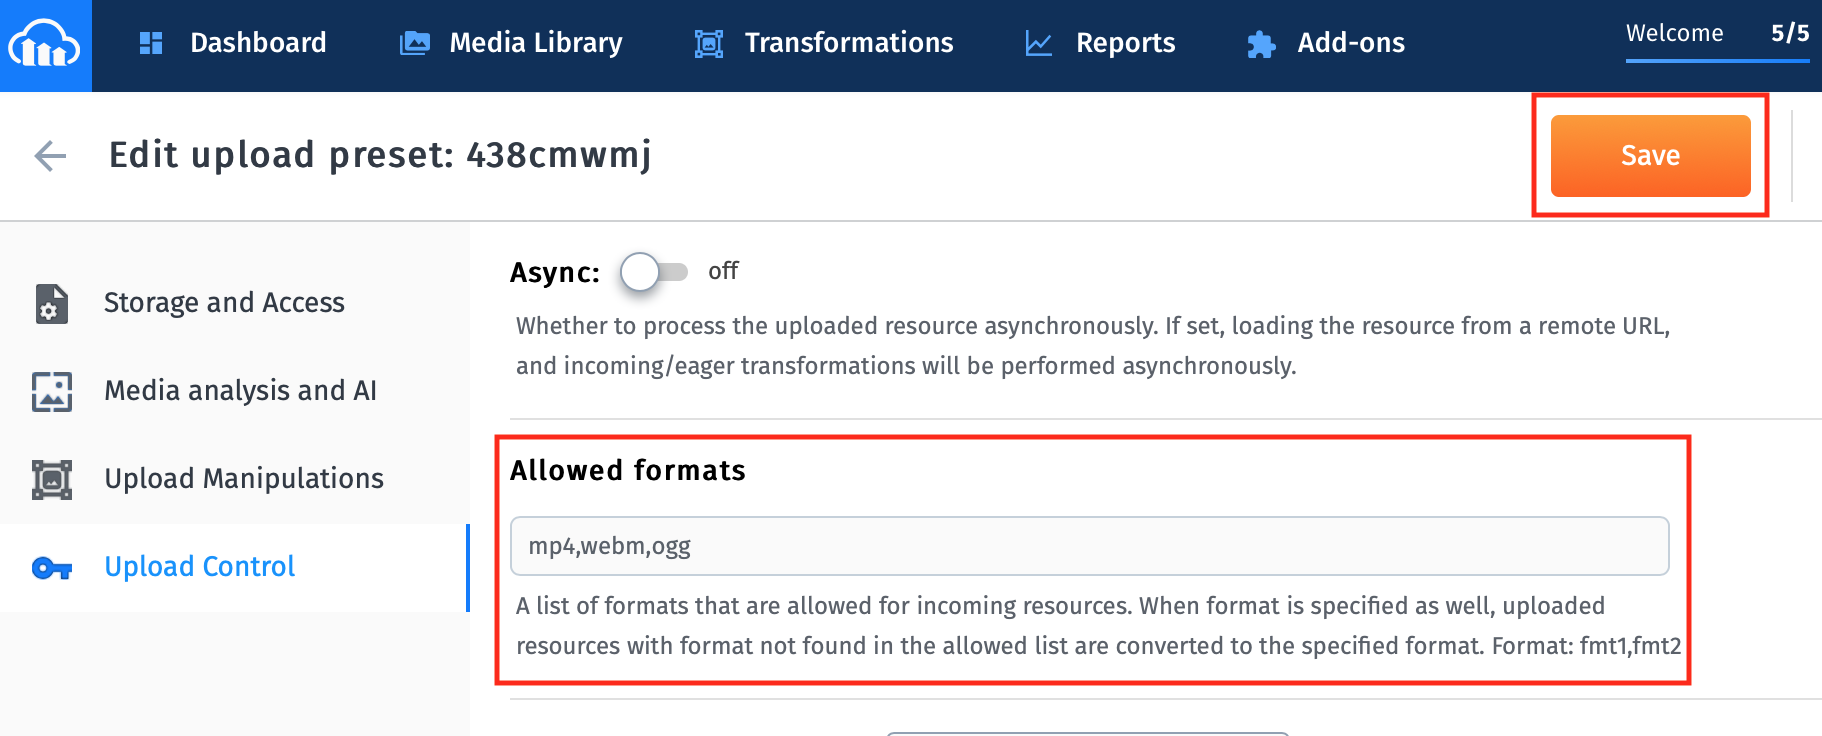Click the Media analysis and AI icon

click(52, 391)
